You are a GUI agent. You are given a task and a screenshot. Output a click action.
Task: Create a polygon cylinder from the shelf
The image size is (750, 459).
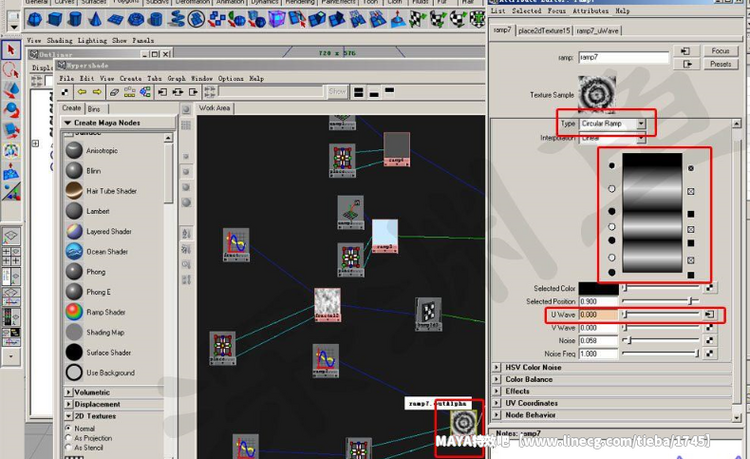tap(76, 20)
